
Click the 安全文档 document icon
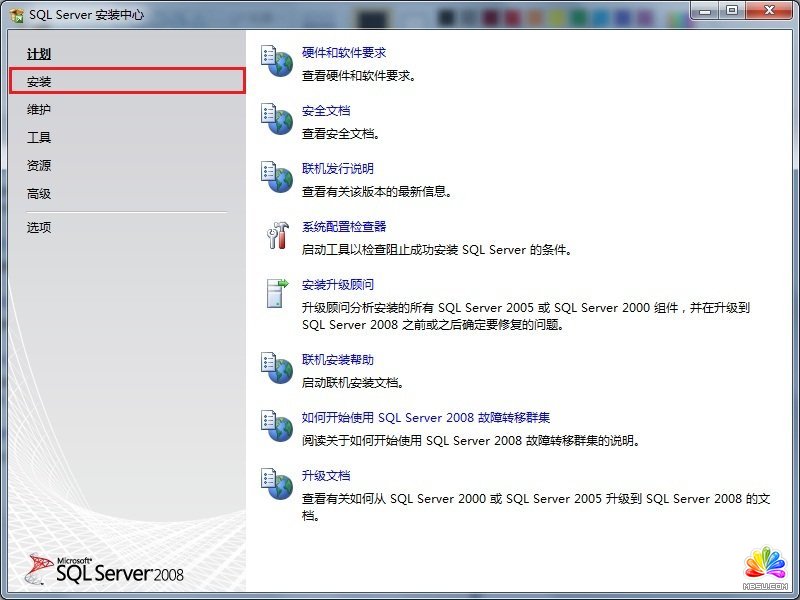pos(274,119)
